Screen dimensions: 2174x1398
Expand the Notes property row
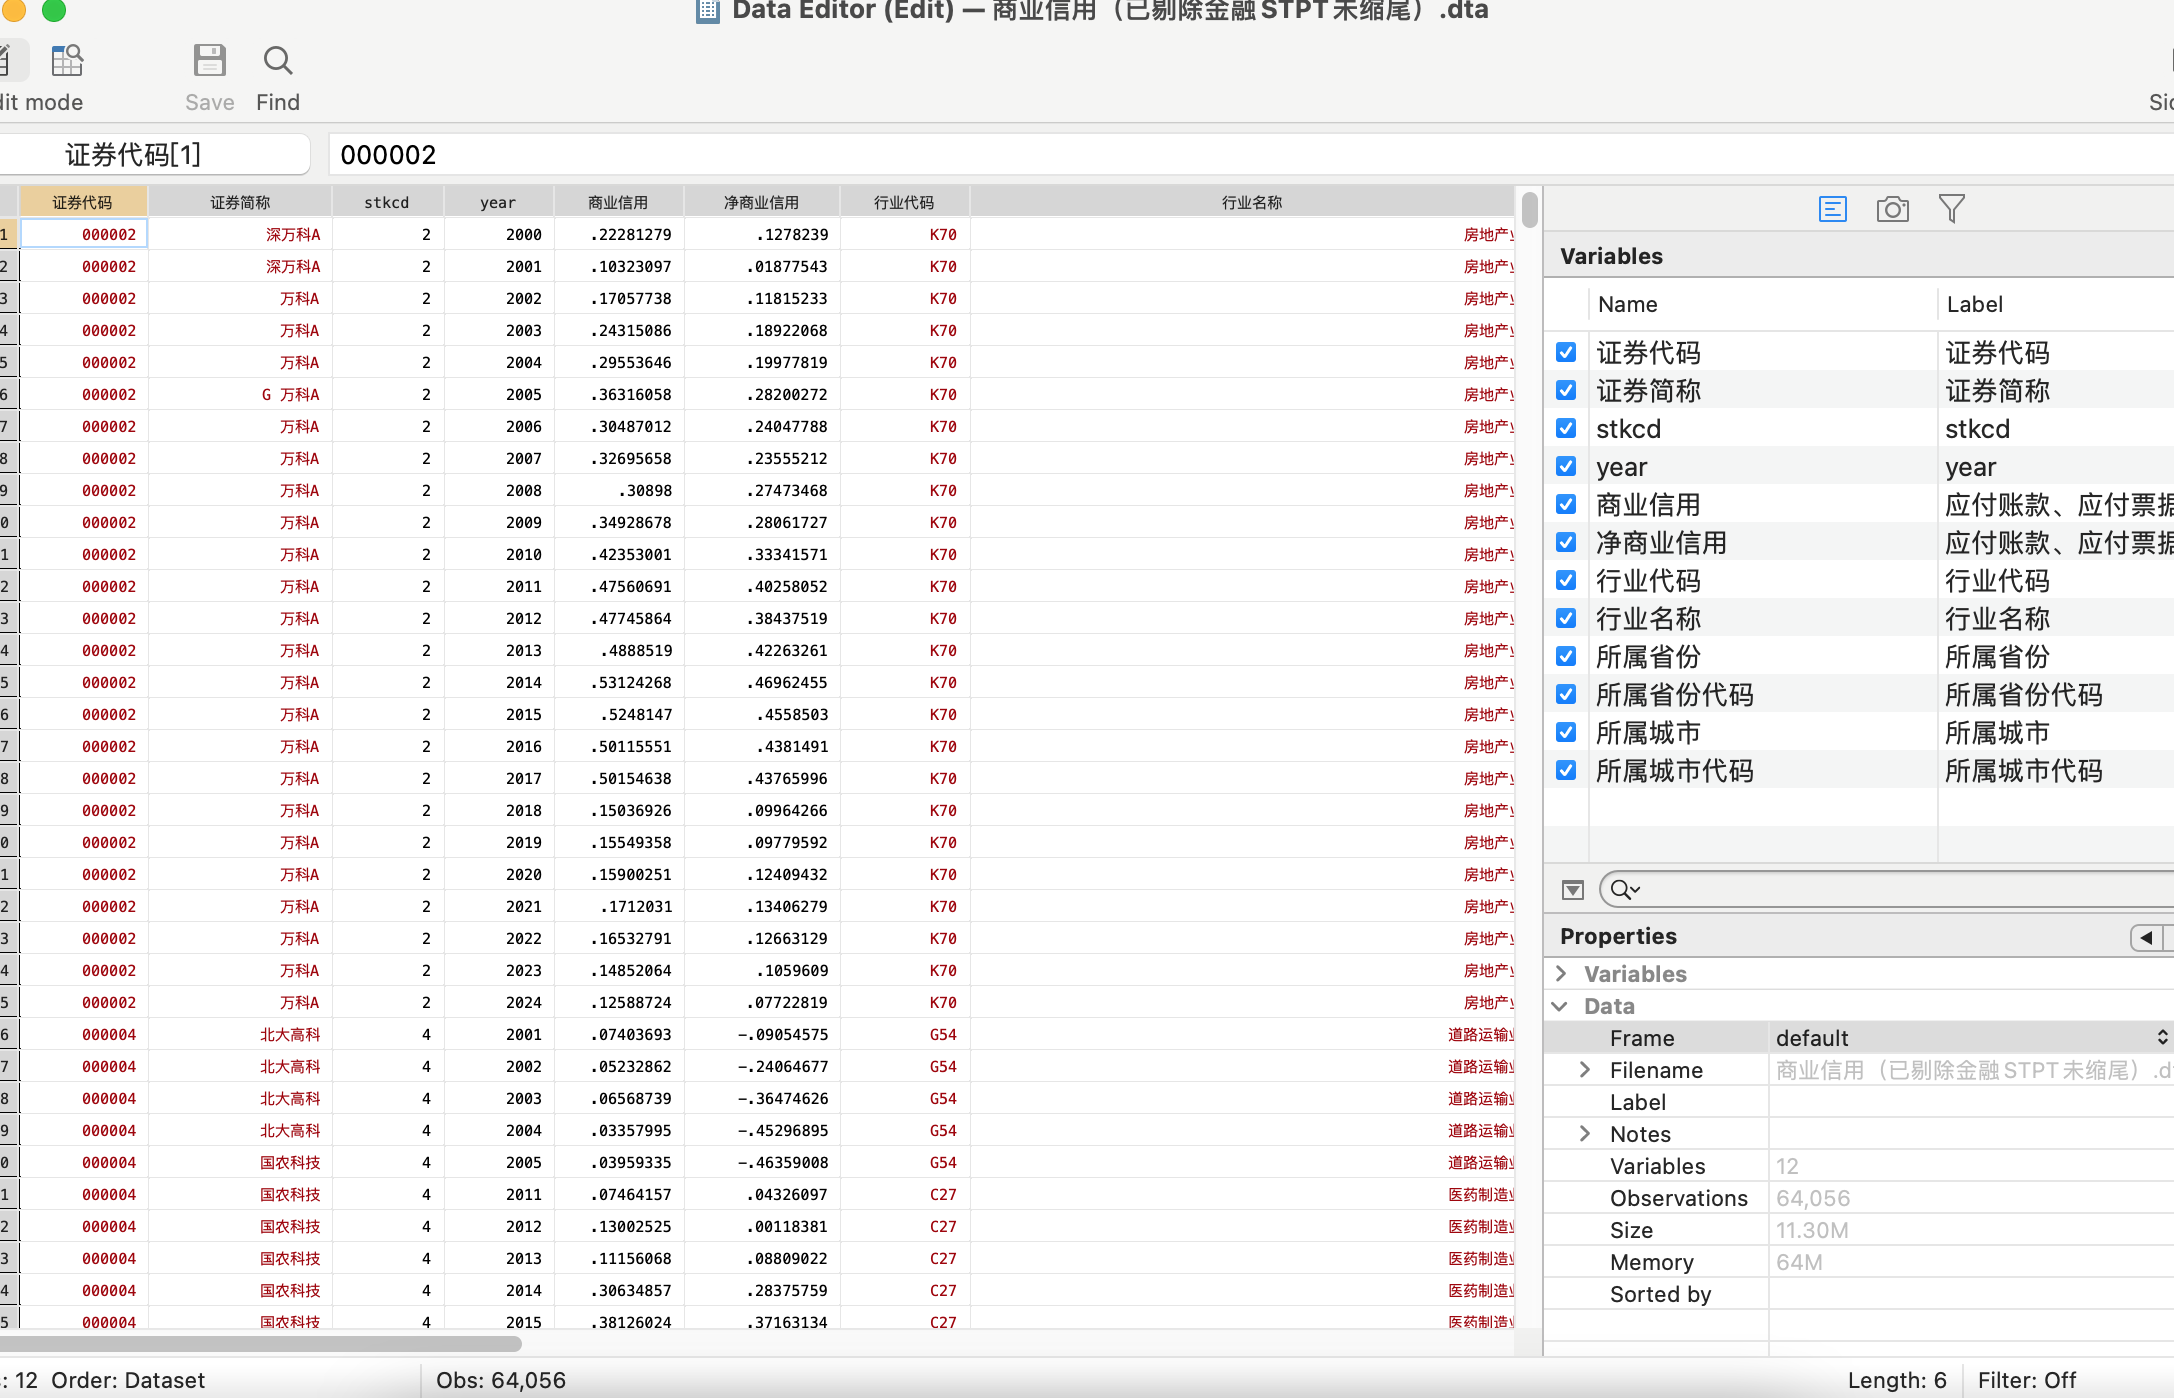(x=1585, y=1134)
